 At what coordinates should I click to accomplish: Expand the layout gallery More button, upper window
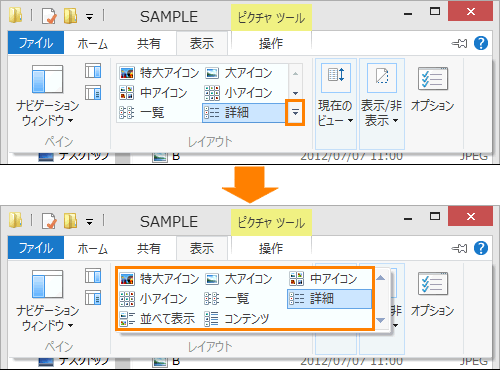point(295,113)
